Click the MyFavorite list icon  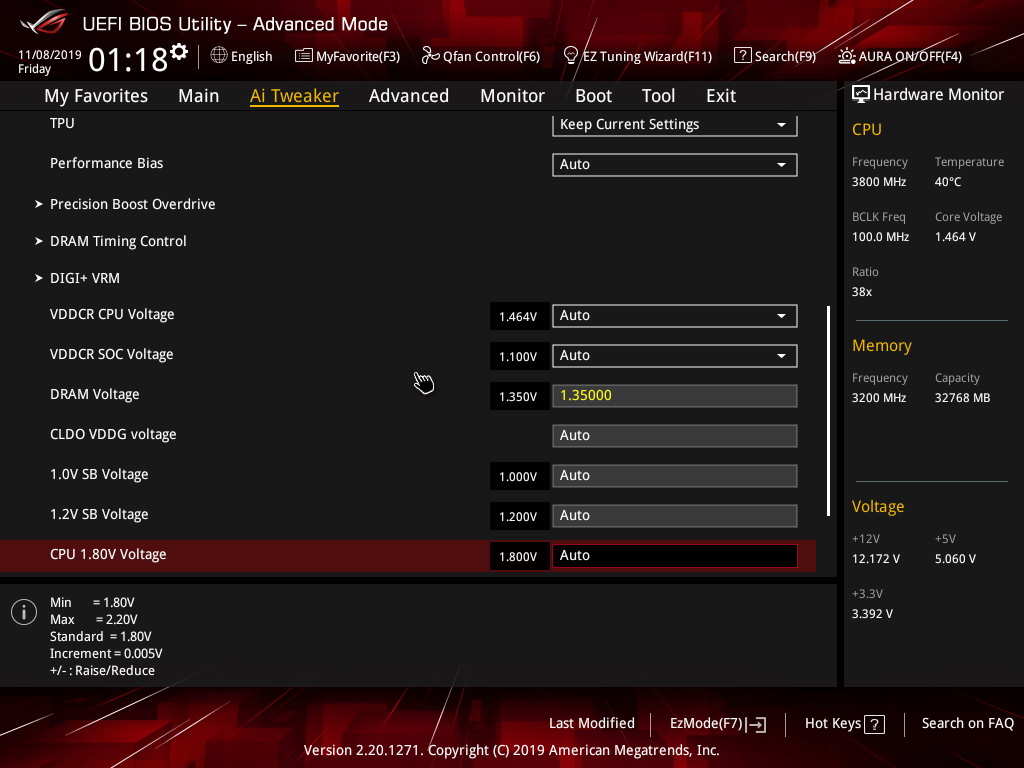pyautogui.click(x=303, y=56)
